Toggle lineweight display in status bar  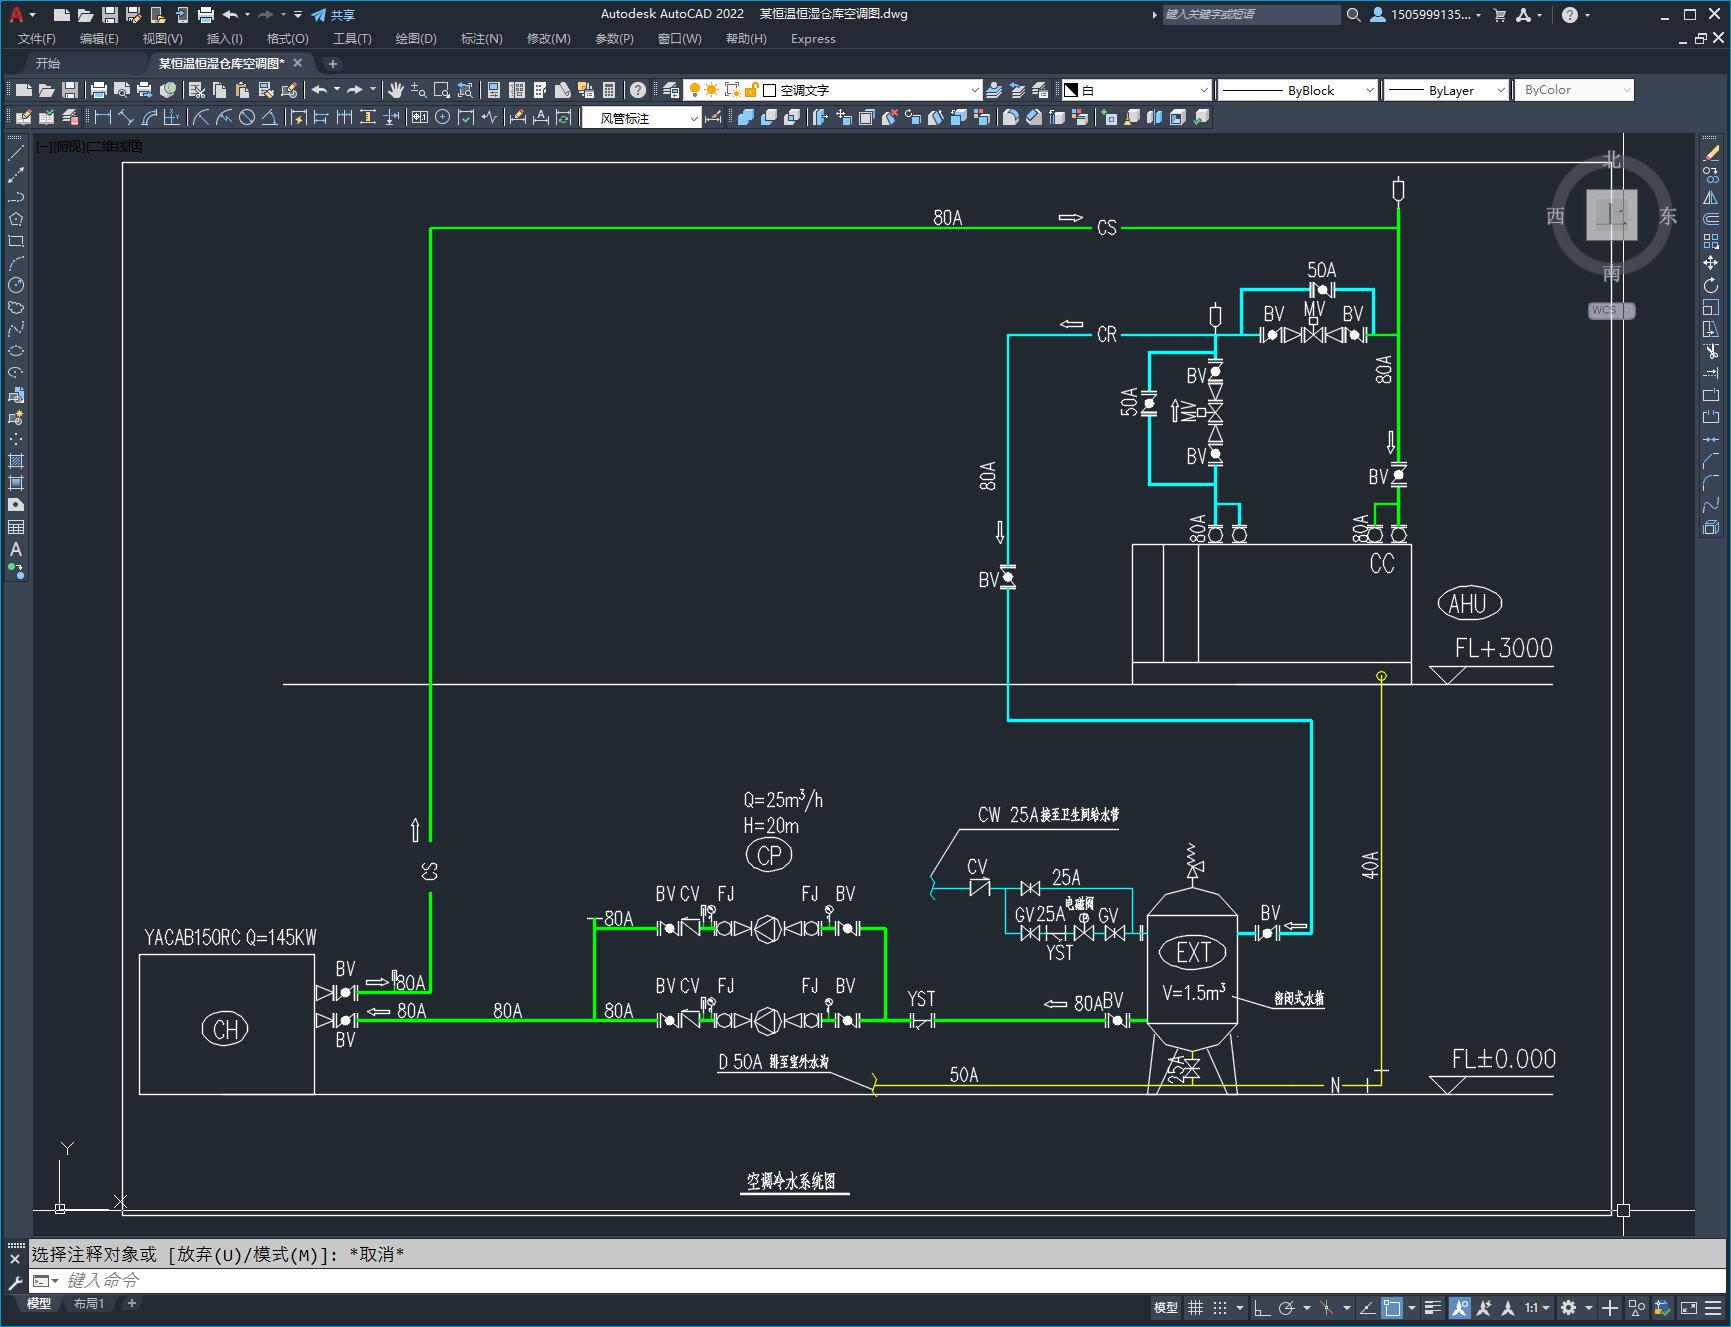[1433, 1308]
